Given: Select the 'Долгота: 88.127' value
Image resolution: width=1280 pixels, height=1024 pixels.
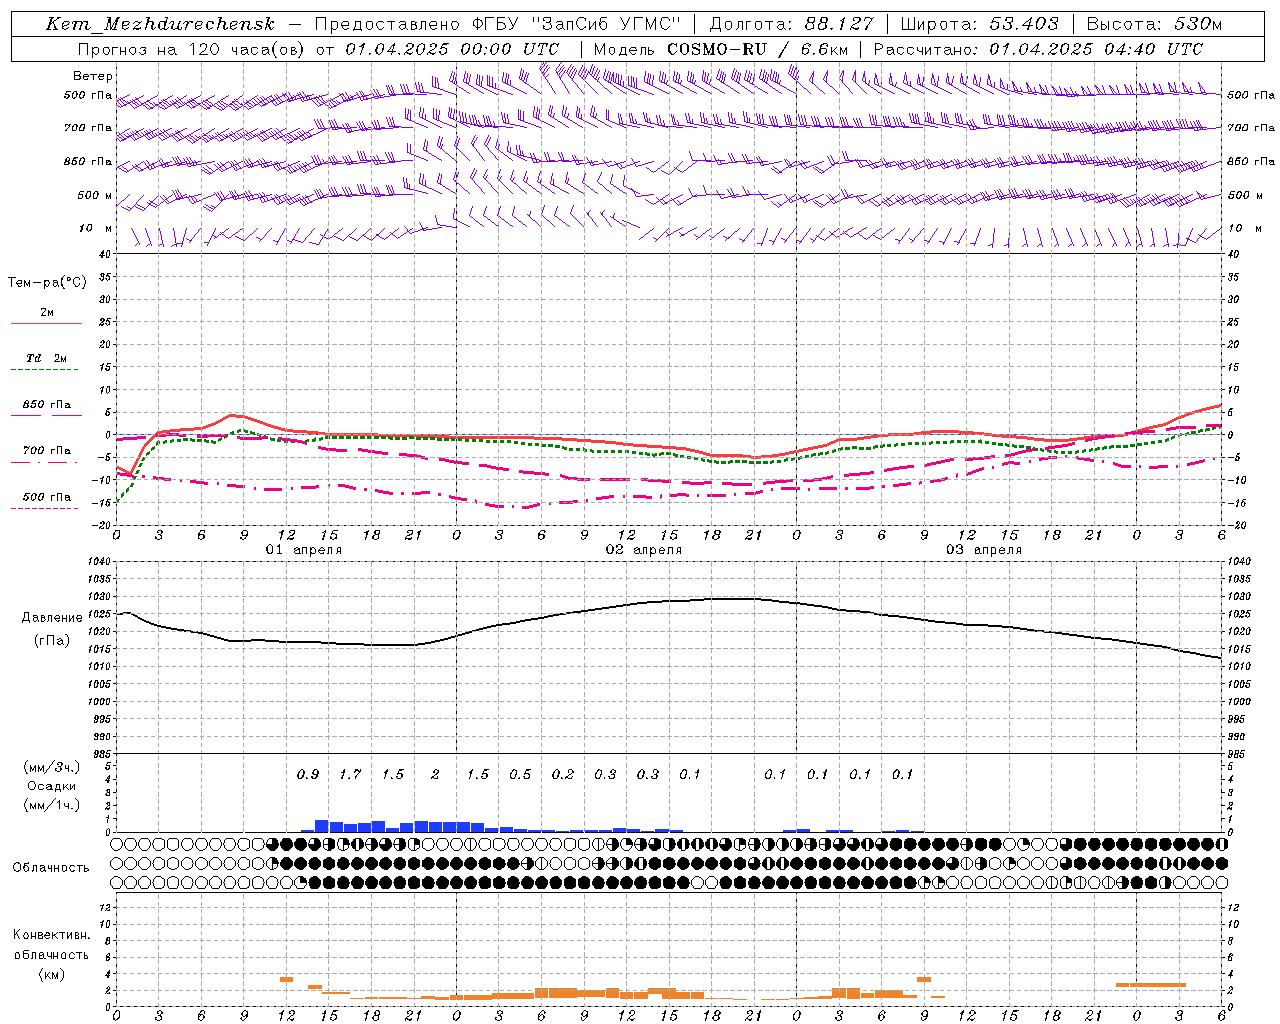Looking at the screenshot, I should click(792, 24).
